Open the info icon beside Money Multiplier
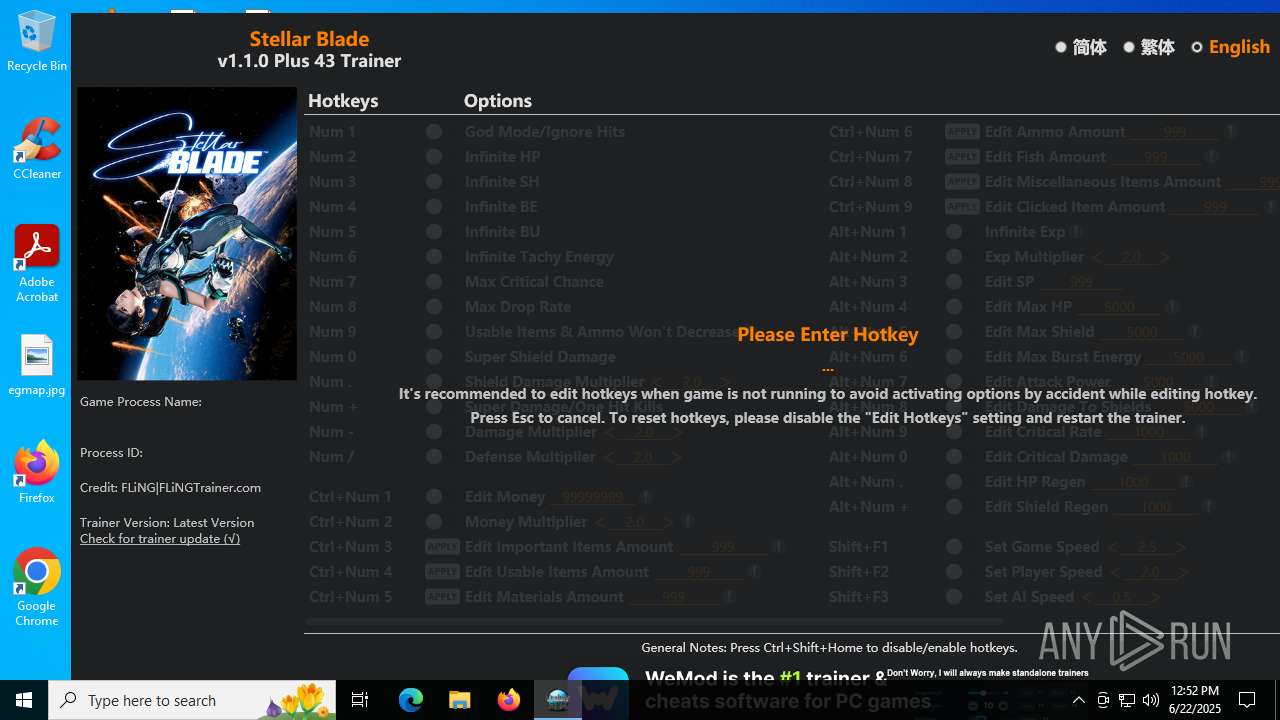The height and width of the screenshot is (720, 1280). (x=688, y=522)
